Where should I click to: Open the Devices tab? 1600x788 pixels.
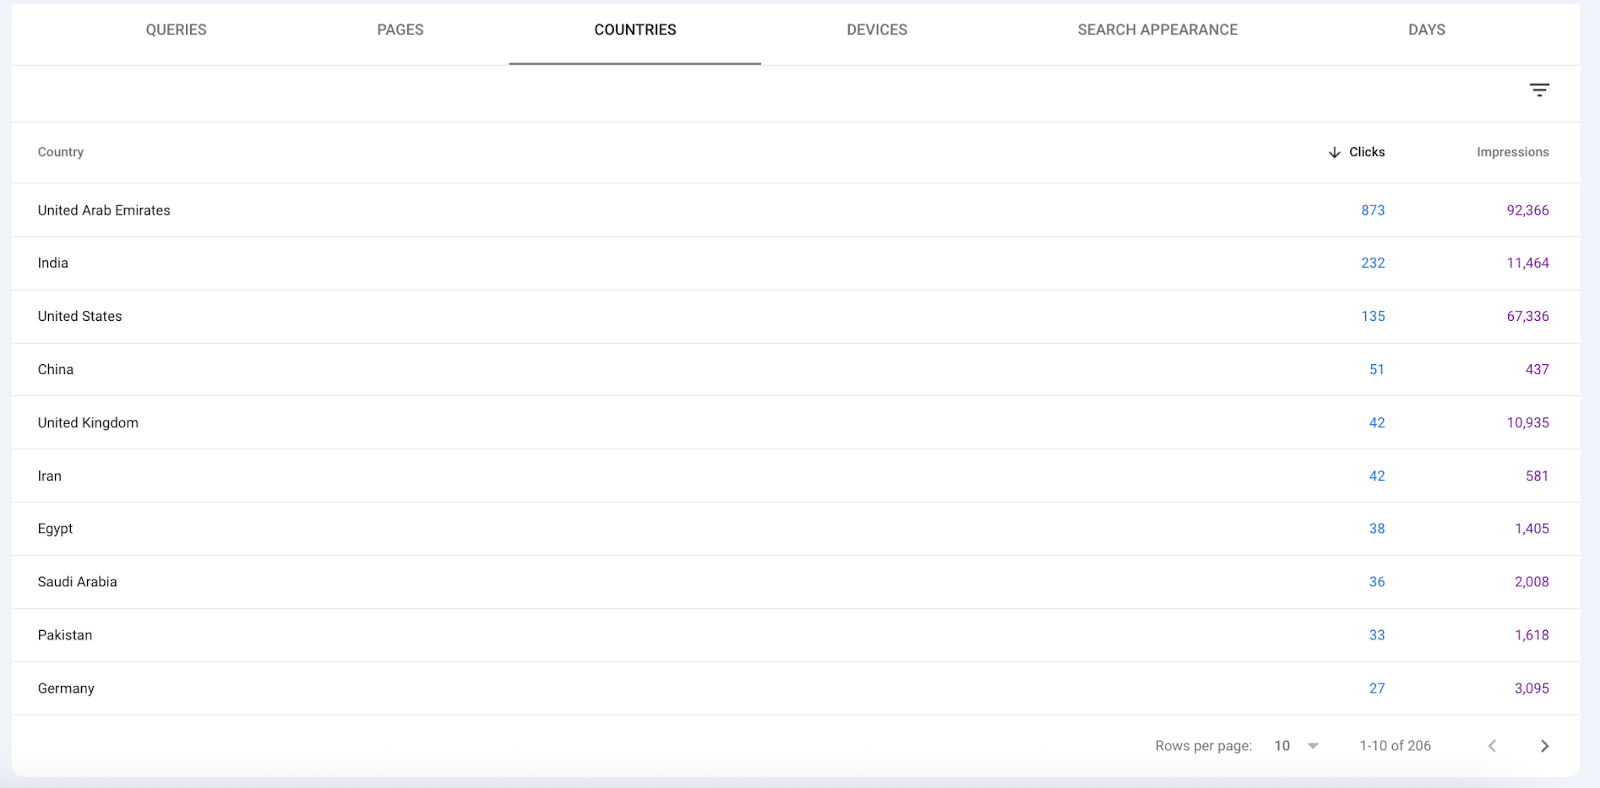tap(877, 30)
